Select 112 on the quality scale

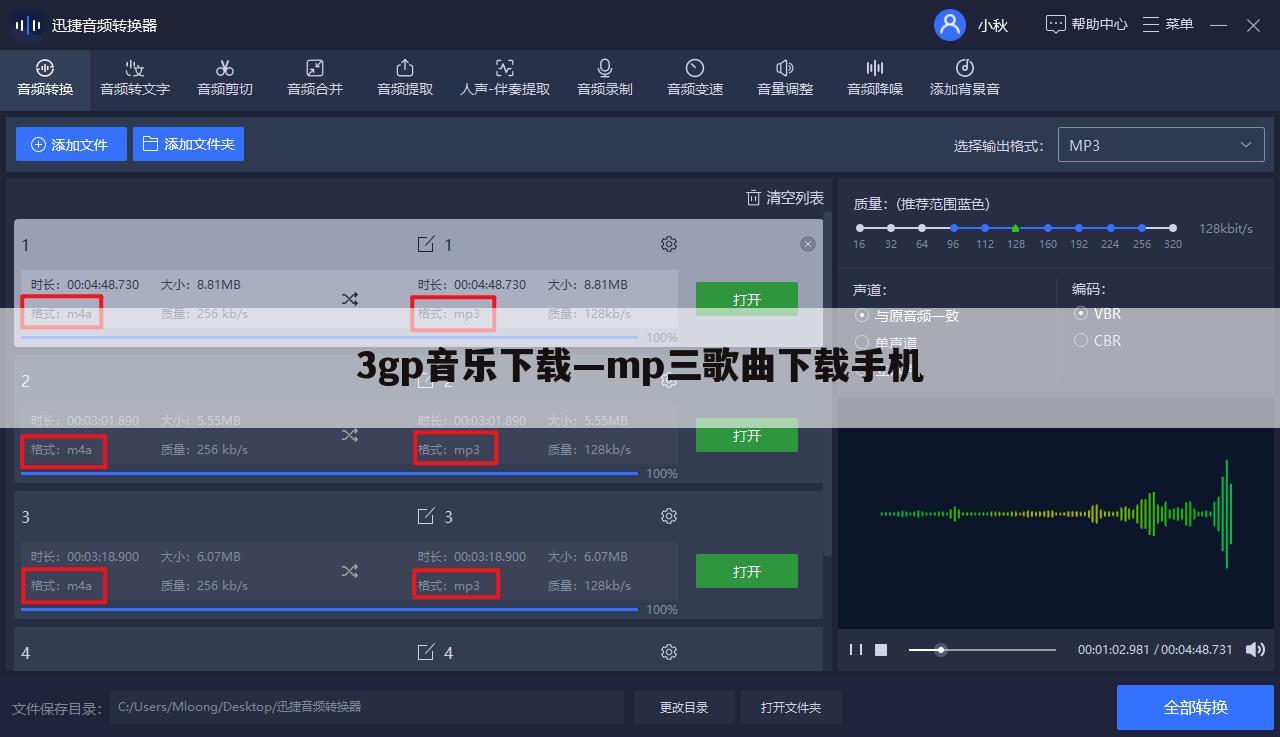click(x=985, y=228)
